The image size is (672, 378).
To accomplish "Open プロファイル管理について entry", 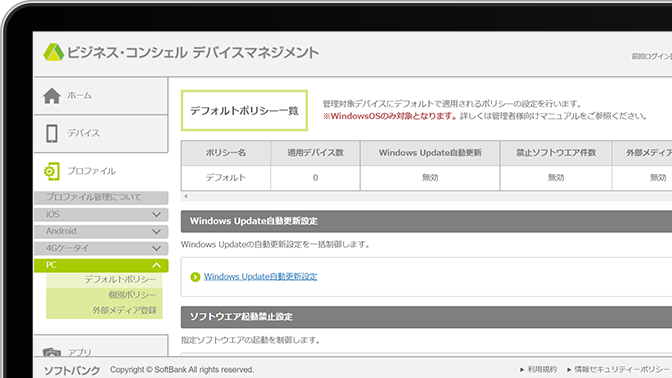I will tap(101, 197).
